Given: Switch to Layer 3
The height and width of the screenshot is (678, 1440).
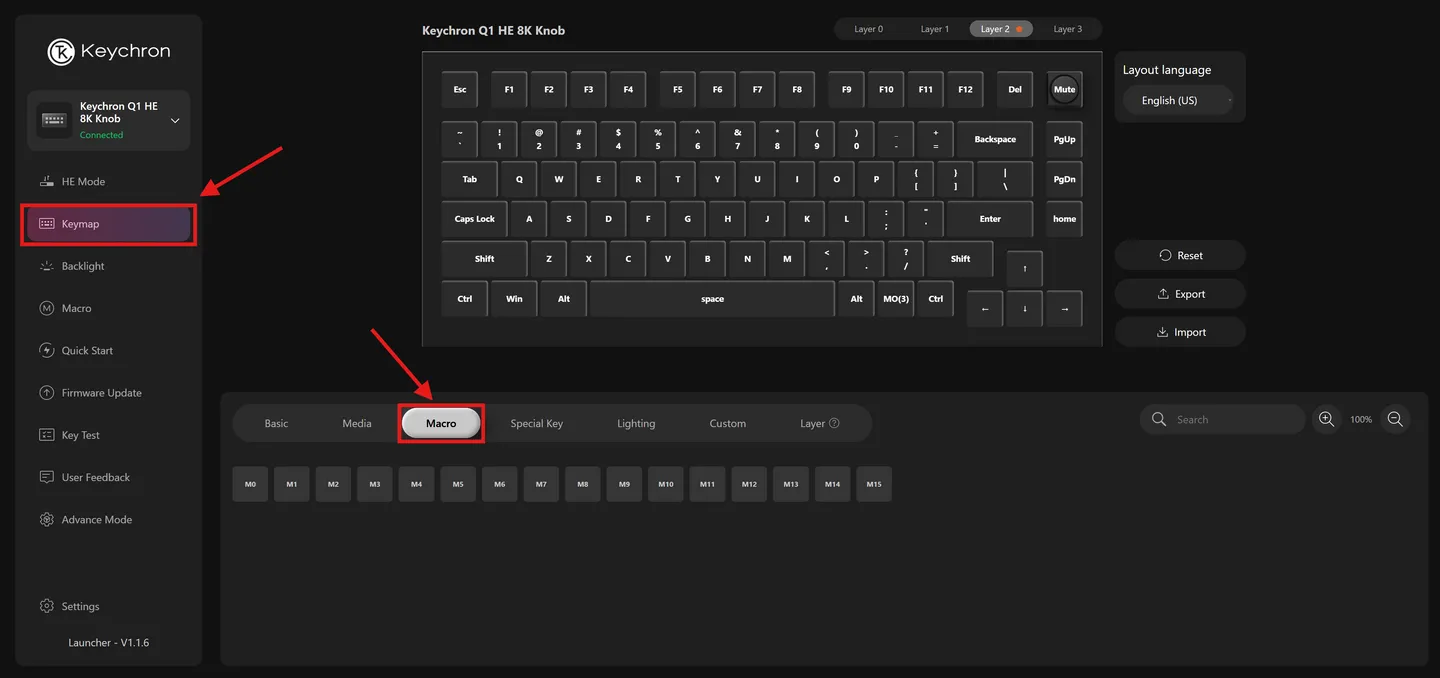Looking at the screenshot, I should click(1067, 29).
